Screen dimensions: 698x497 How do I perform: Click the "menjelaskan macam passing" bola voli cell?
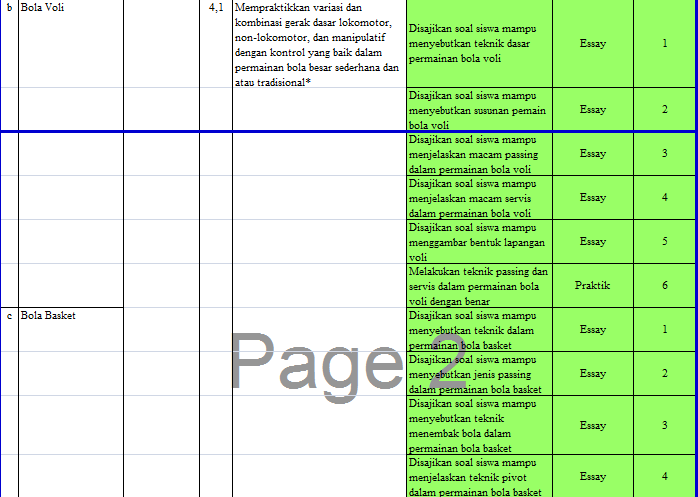(x=479, y=154)
